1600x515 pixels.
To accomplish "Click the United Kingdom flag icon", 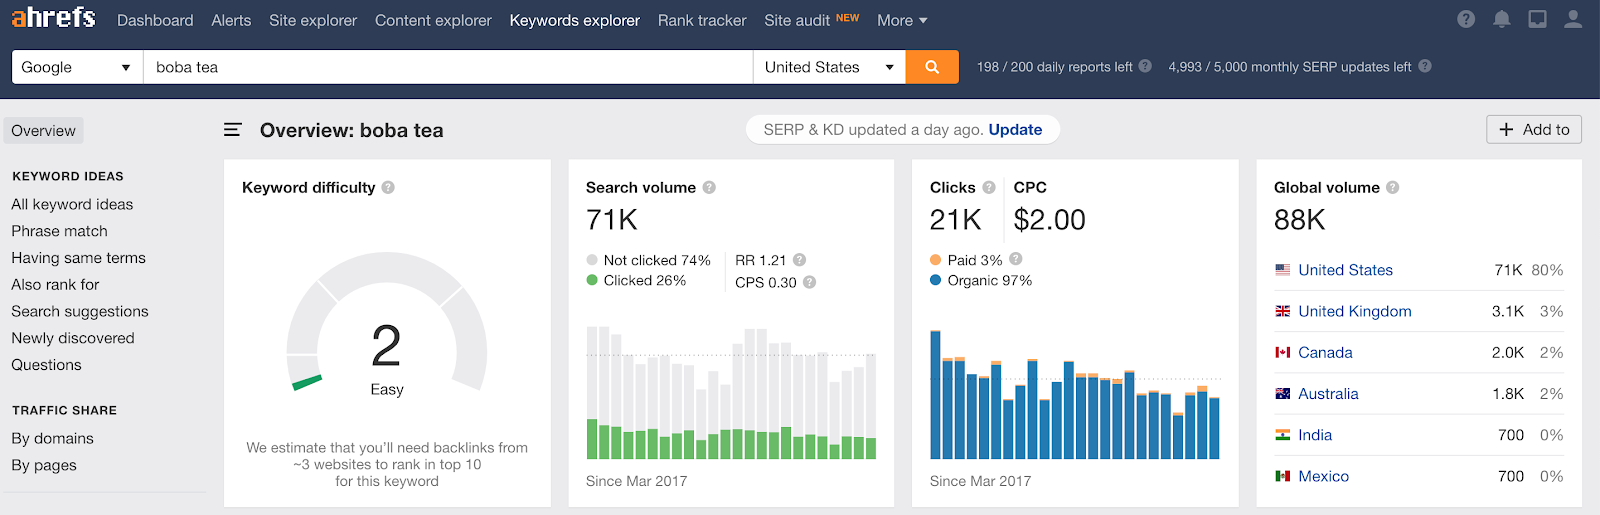I will tap(1283, 311).
